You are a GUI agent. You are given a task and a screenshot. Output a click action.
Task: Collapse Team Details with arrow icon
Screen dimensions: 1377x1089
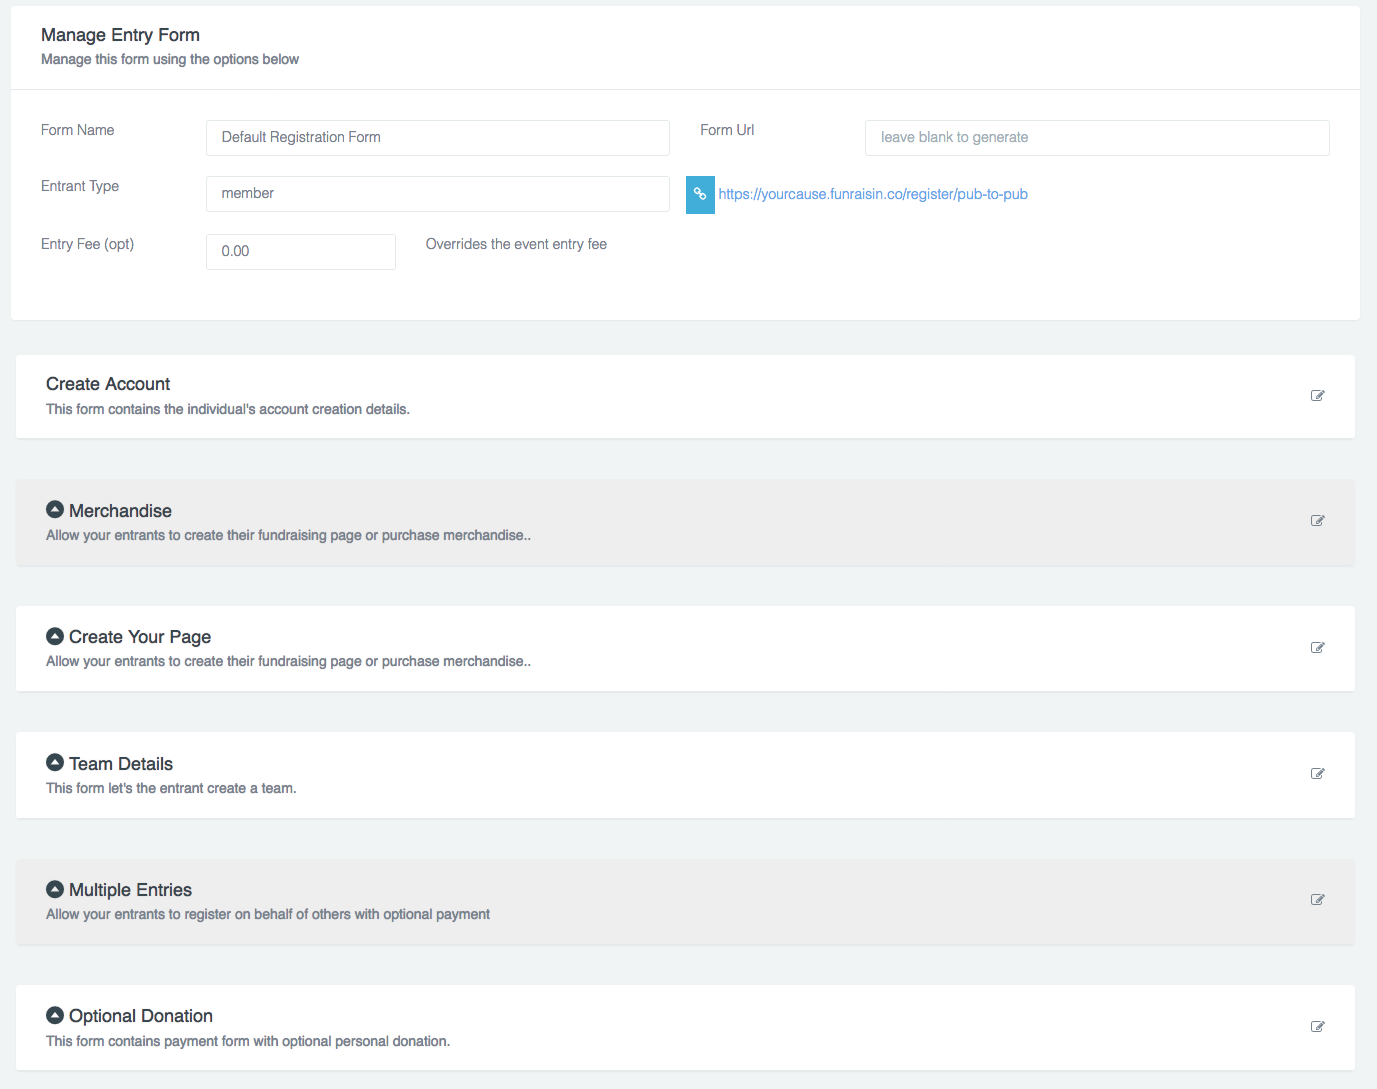coord(55,763)
